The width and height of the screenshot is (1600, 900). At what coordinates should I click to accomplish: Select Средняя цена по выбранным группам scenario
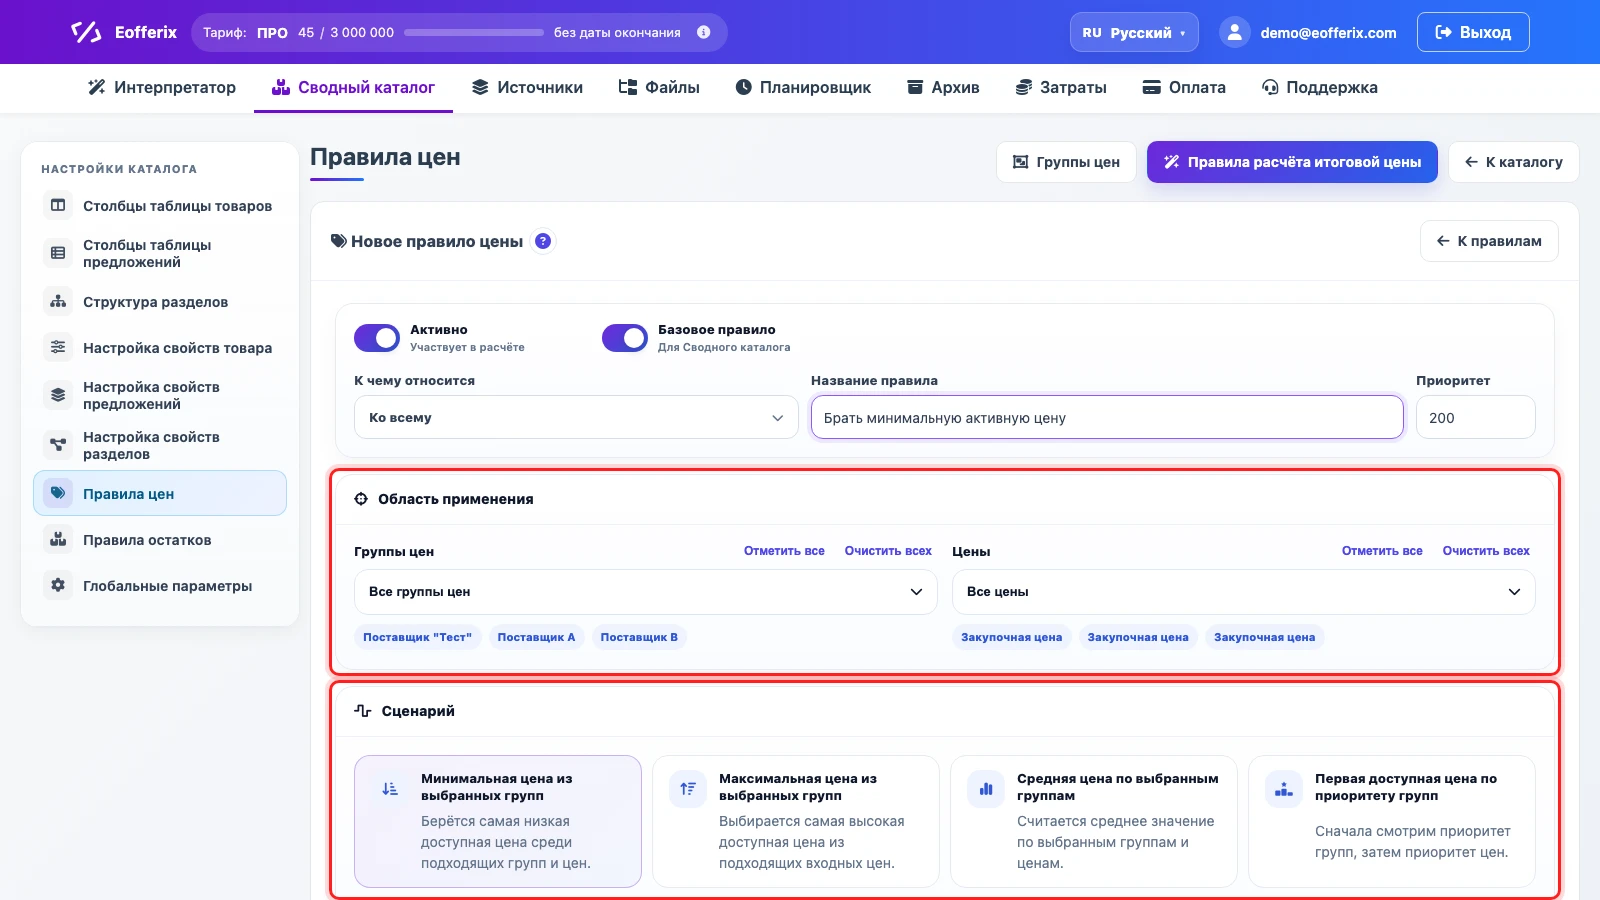[x=1094, y=821]
